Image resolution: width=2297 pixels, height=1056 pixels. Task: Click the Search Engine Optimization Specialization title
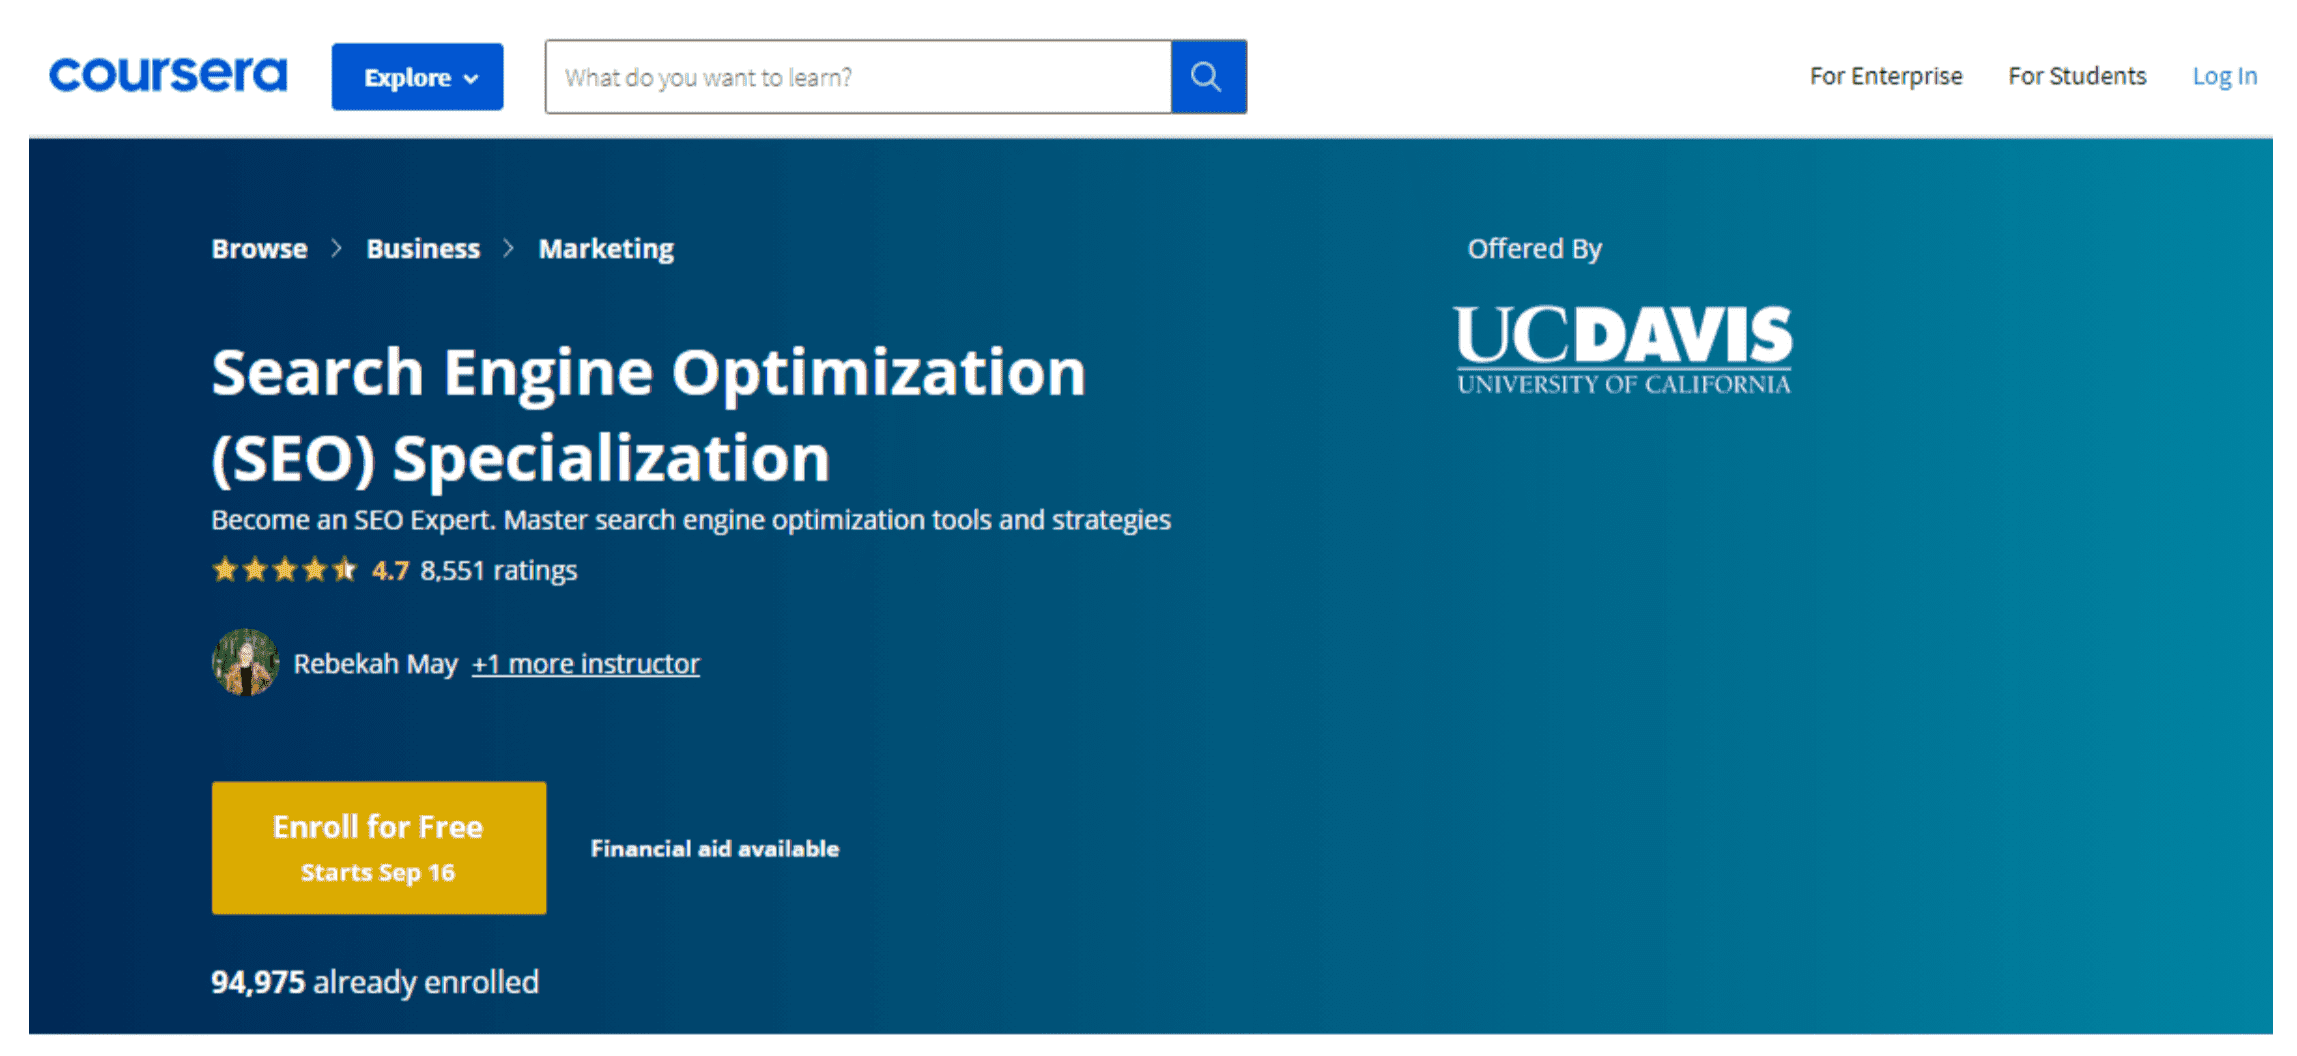click(648, 414)
